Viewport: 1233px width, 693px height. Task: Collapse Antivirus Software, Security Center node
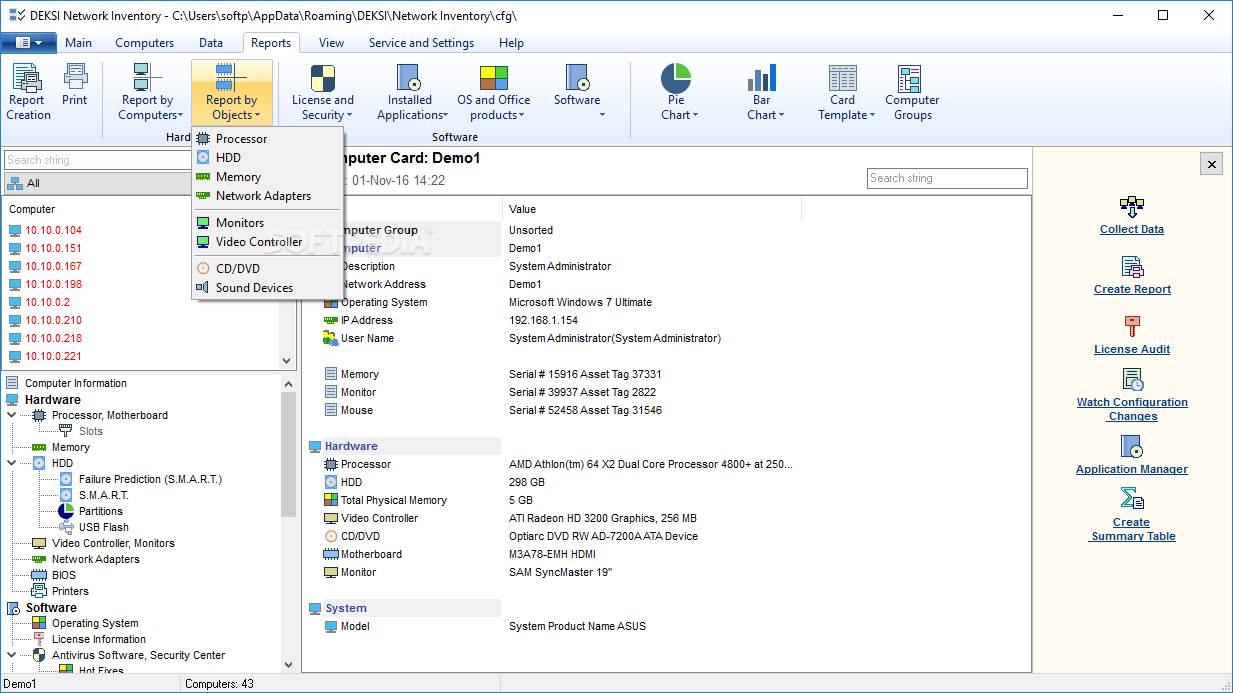[12, 655]
